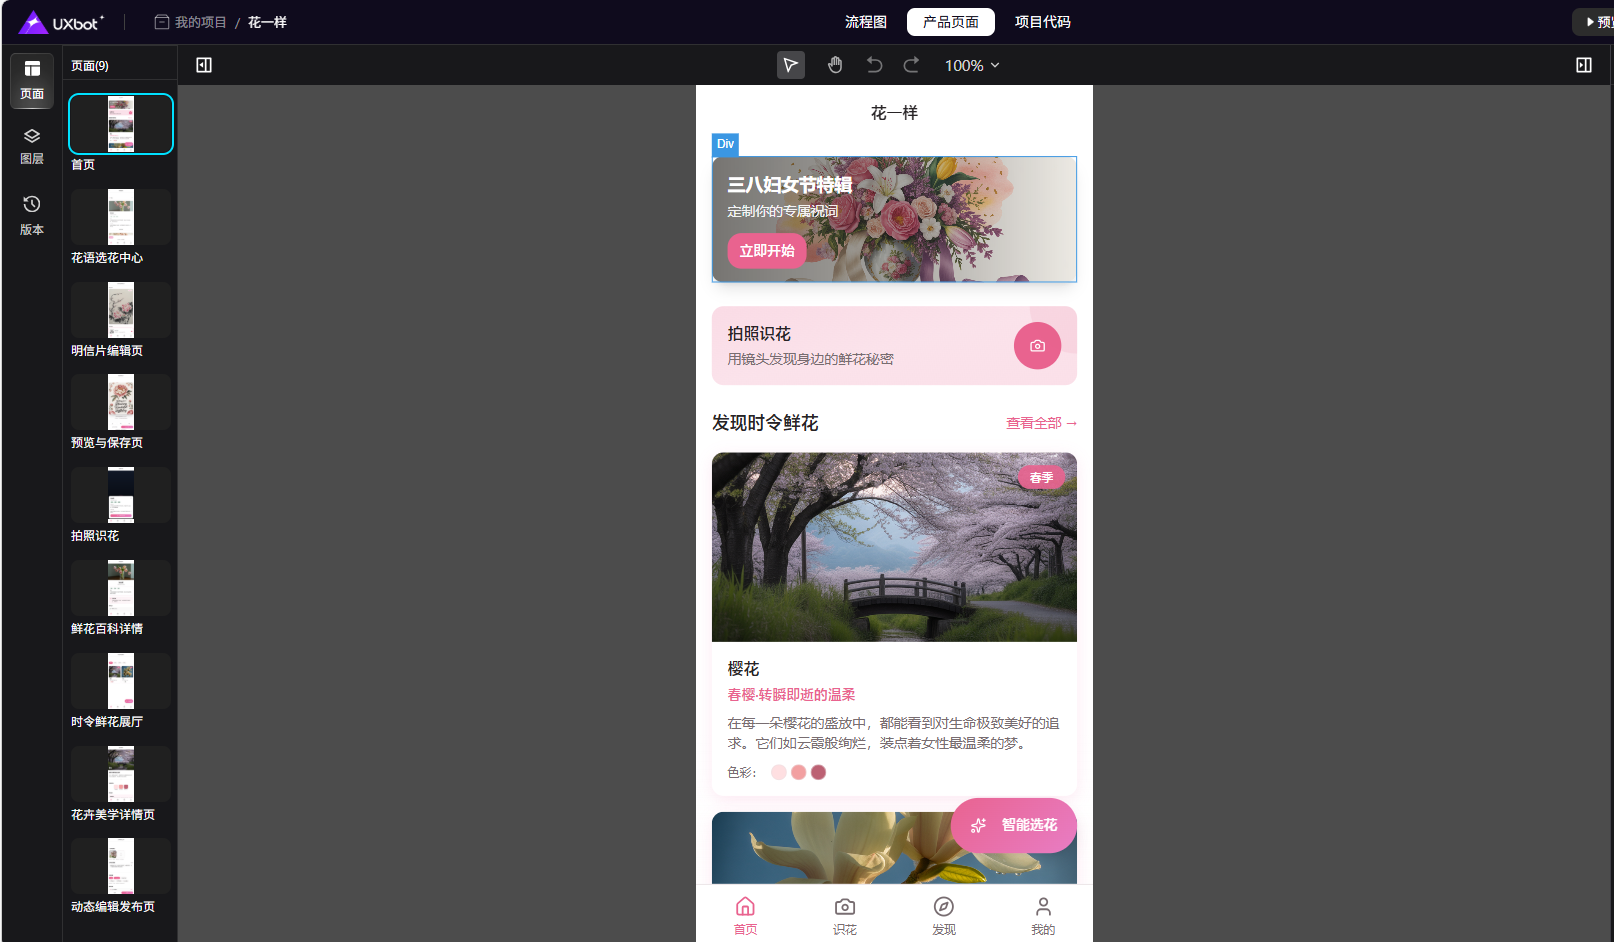Screen dimensions: 1614x942
Task: Select the darkest pink color swatch
Action: 818,772
